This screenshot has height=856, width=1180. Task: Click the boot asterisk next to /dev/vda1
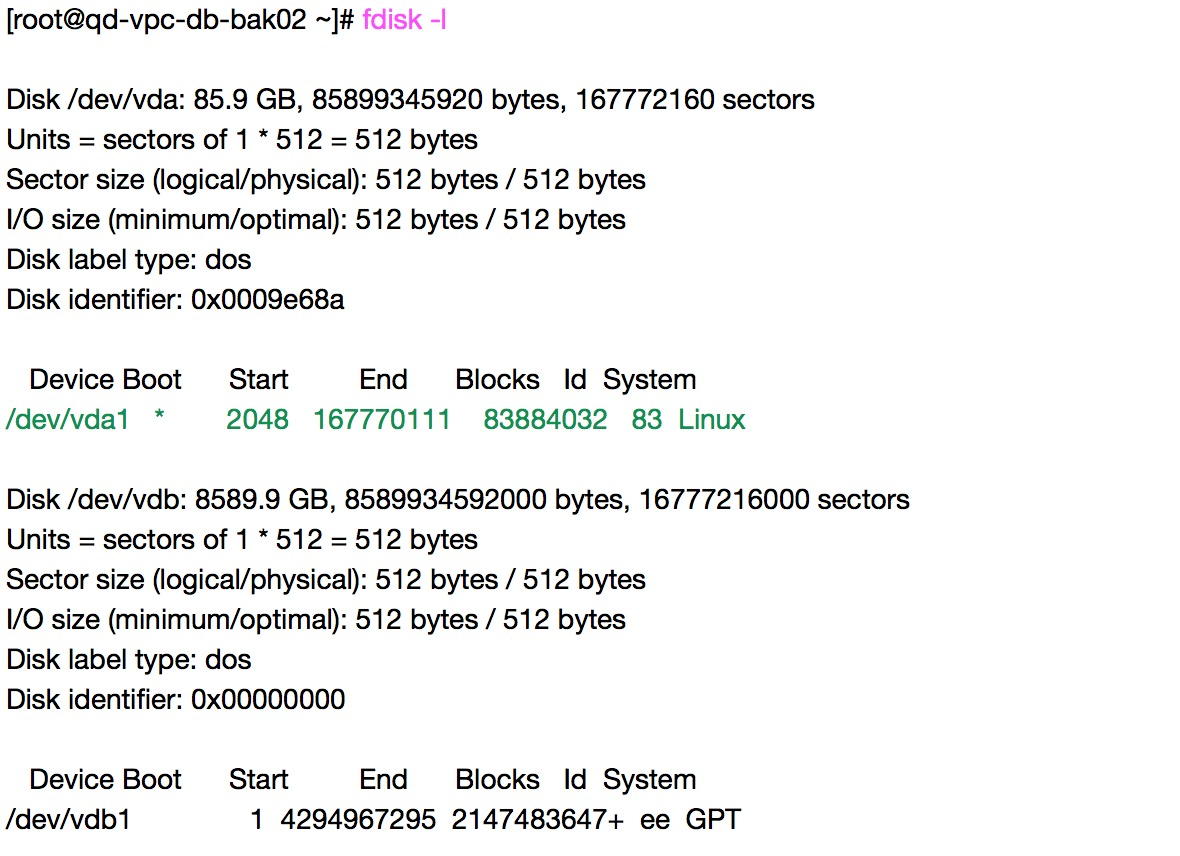160,422
